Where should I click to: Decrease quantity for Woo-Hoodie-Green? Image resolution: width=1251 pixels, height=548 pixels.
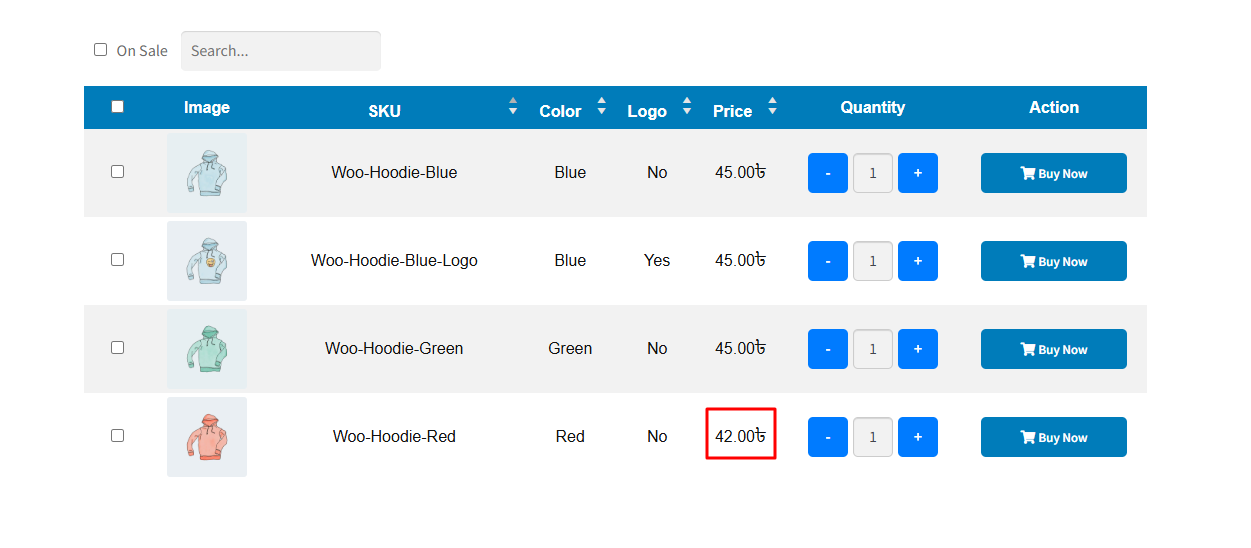tap(827, 349)
